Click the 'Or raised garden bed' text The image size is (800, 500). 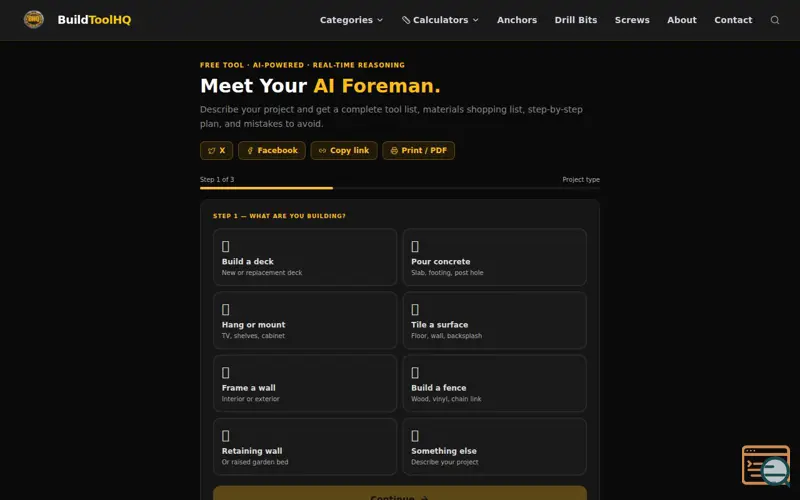[255, 462]
